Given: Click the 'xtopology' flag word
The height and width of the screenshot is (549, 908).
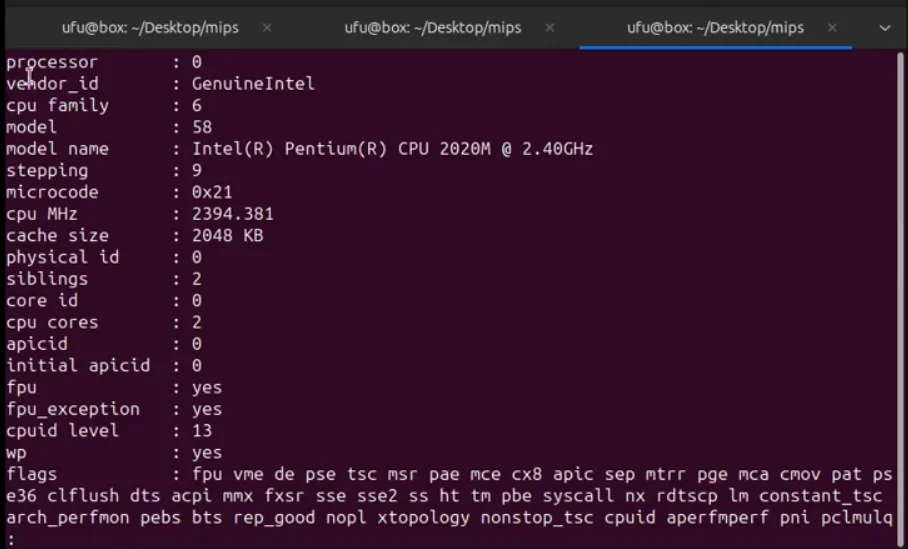Looking at the screenshot, I should point(423,518).
